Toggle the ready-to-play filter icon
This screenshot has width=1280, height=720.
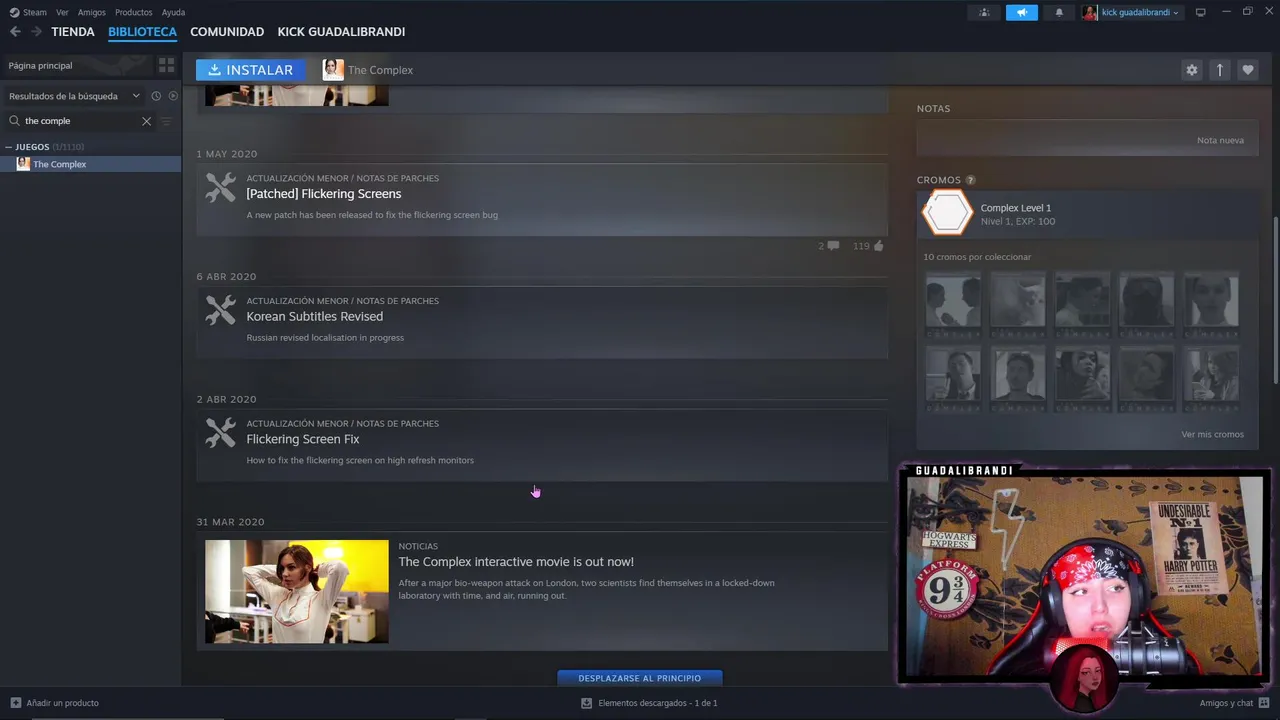pos(173,96)
